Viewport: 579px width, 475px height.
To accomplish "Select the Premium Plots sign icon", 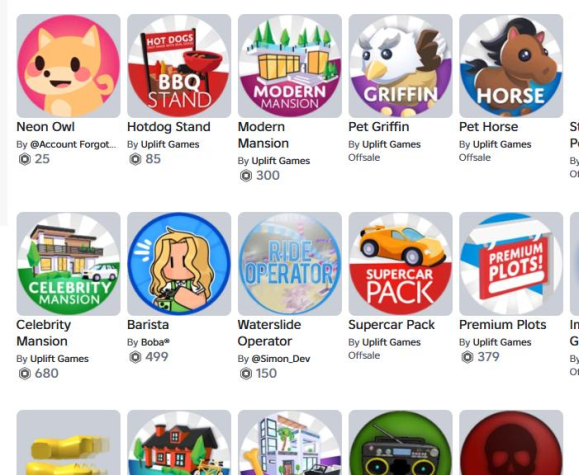I will (x=511, y=264).
